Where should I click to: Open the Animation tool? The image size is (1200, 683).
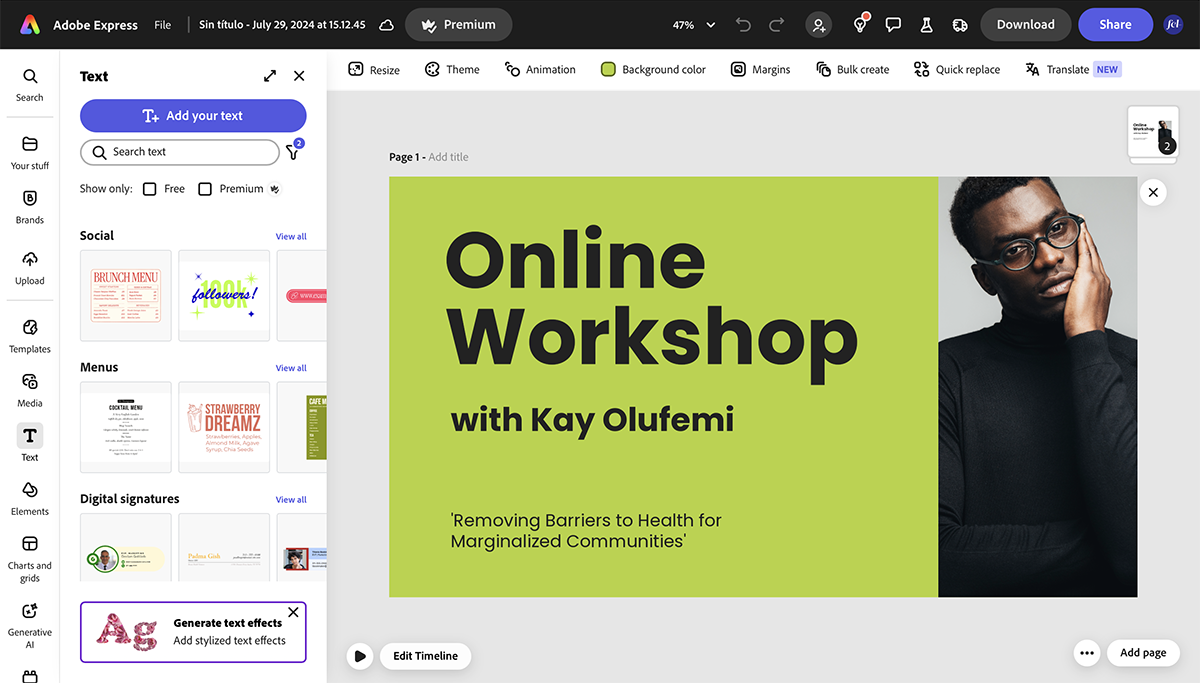(540, 69)
